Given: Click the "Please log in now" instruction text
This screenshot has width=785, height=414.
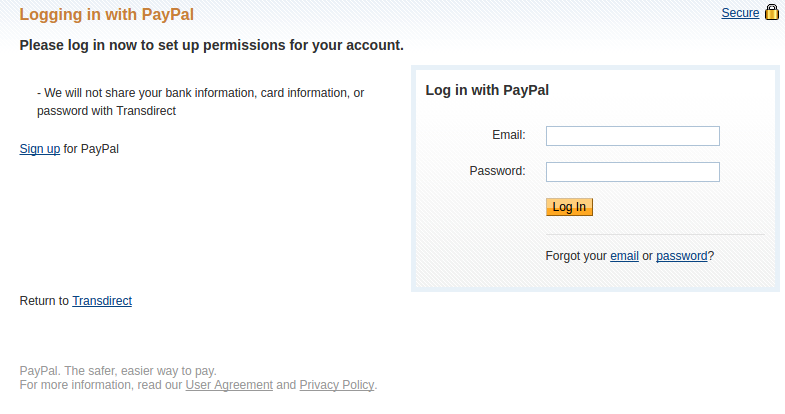Looking at the screenshot, I should click(x=211, y=46).
